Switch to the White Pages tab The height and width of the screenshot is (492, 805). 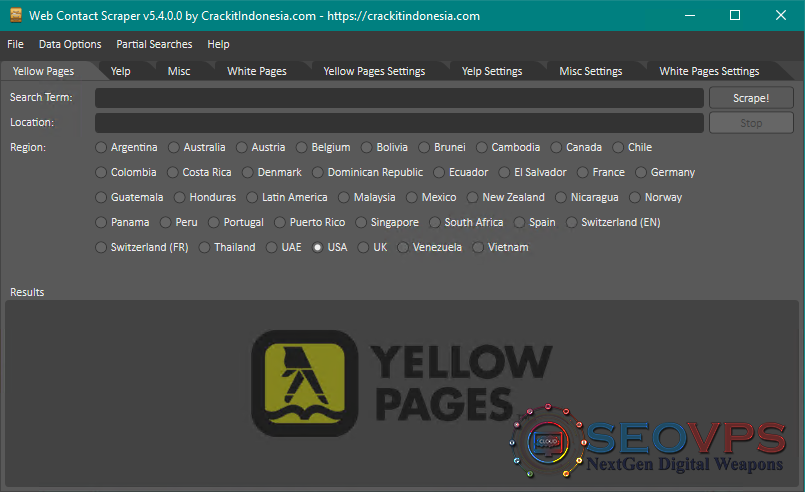[x=257, y=71]
